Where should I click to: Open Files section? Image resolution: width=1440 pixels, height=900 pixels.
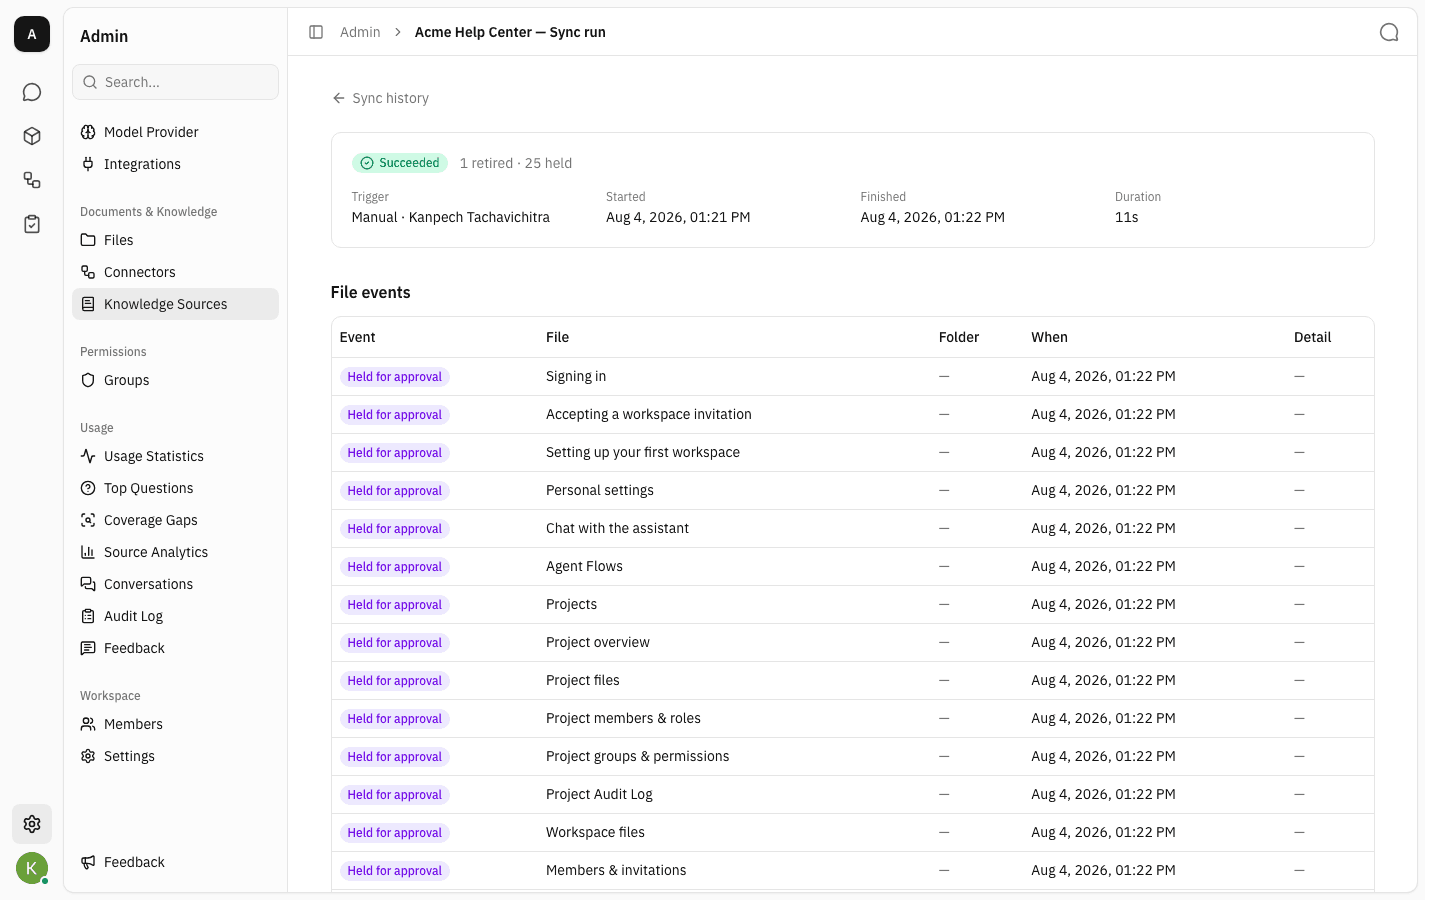click(x=175, y=240)
